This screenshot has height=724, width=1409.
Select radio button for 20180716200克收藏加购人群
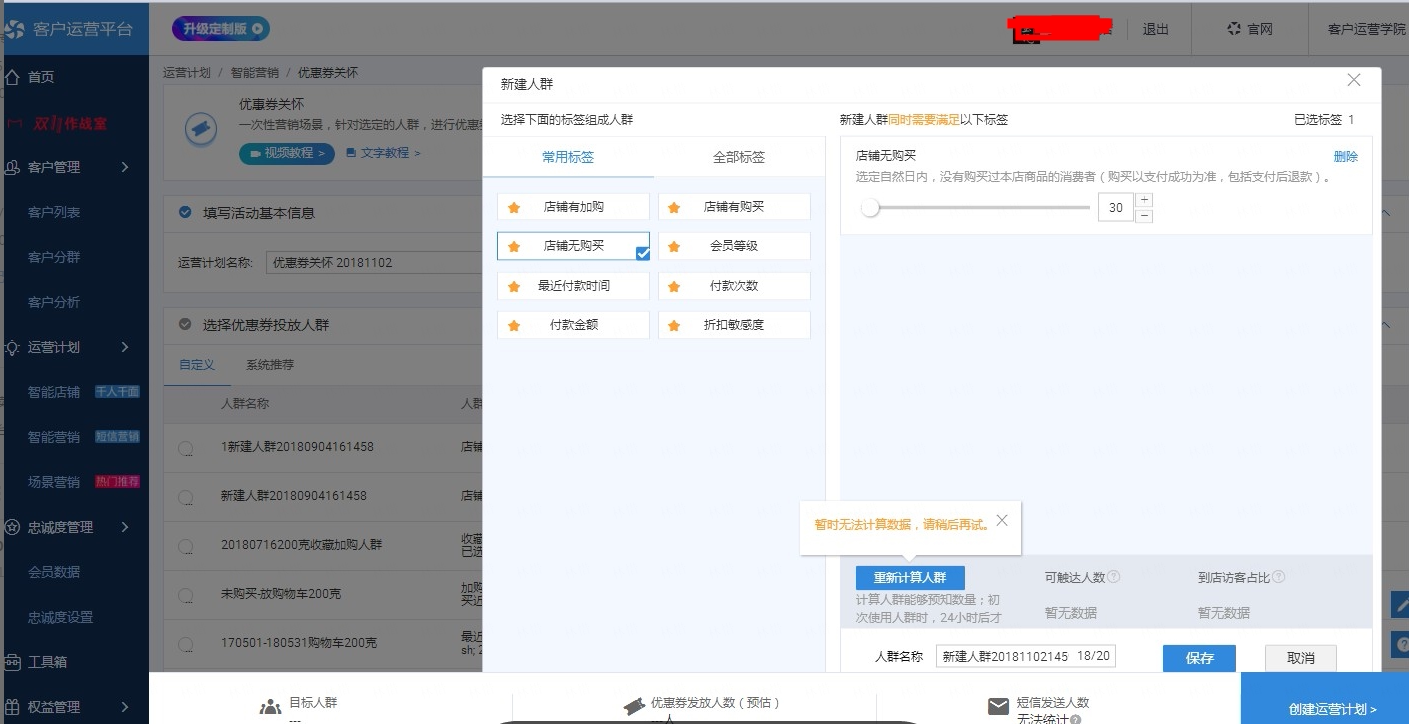pyautogui.click(x=186, y=547)
